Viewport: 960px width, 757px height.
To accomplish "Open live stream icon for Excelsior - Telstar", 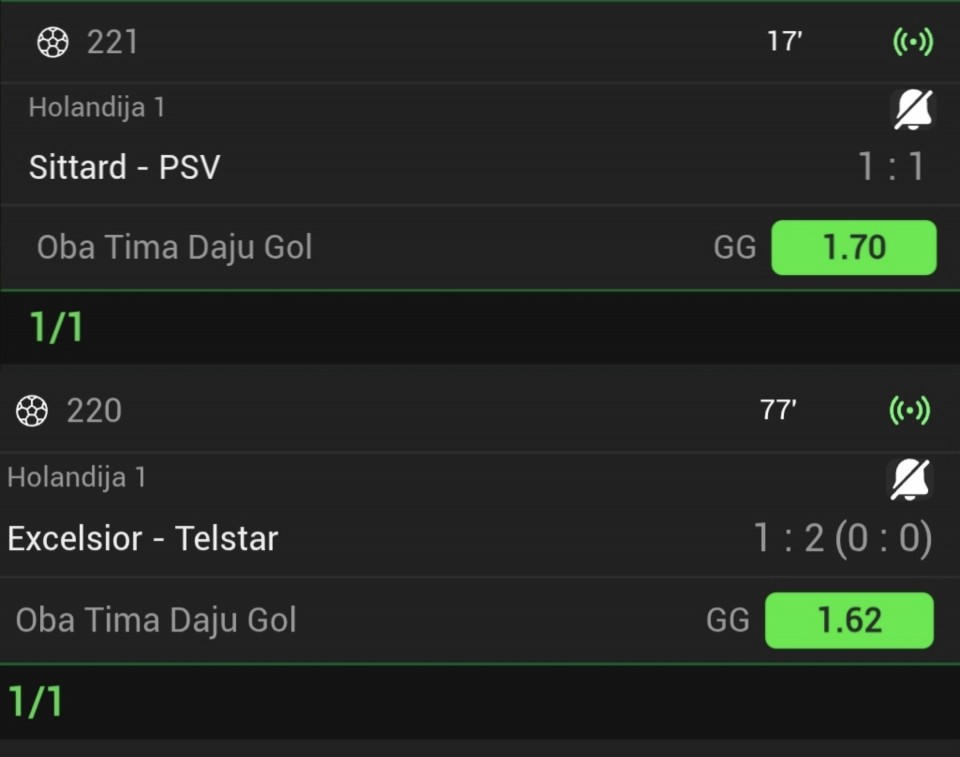I will pyautogui.click(x=910, y=410).
